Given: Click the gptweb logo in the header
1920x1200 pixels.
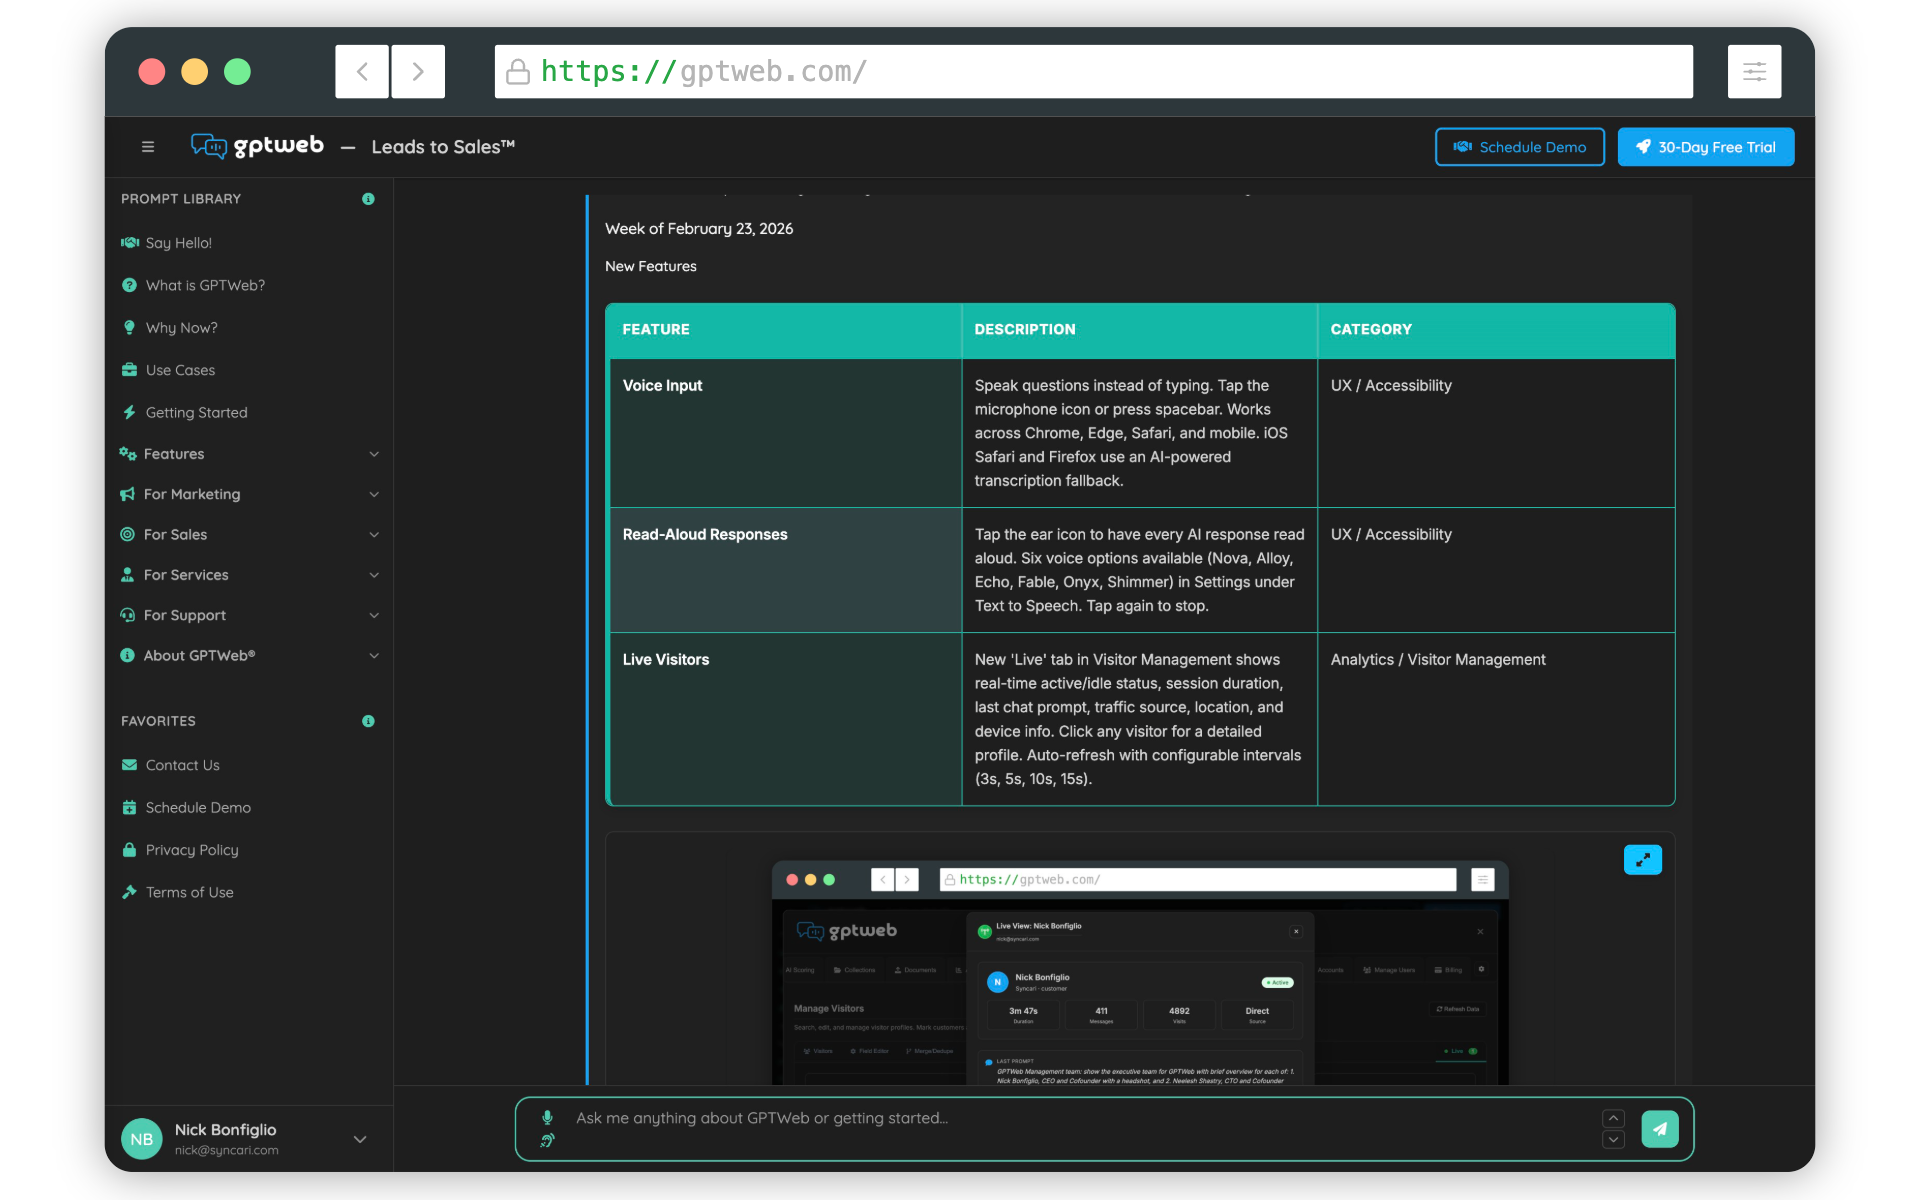Looking at the screenshot, I should (x=257, y=146).
